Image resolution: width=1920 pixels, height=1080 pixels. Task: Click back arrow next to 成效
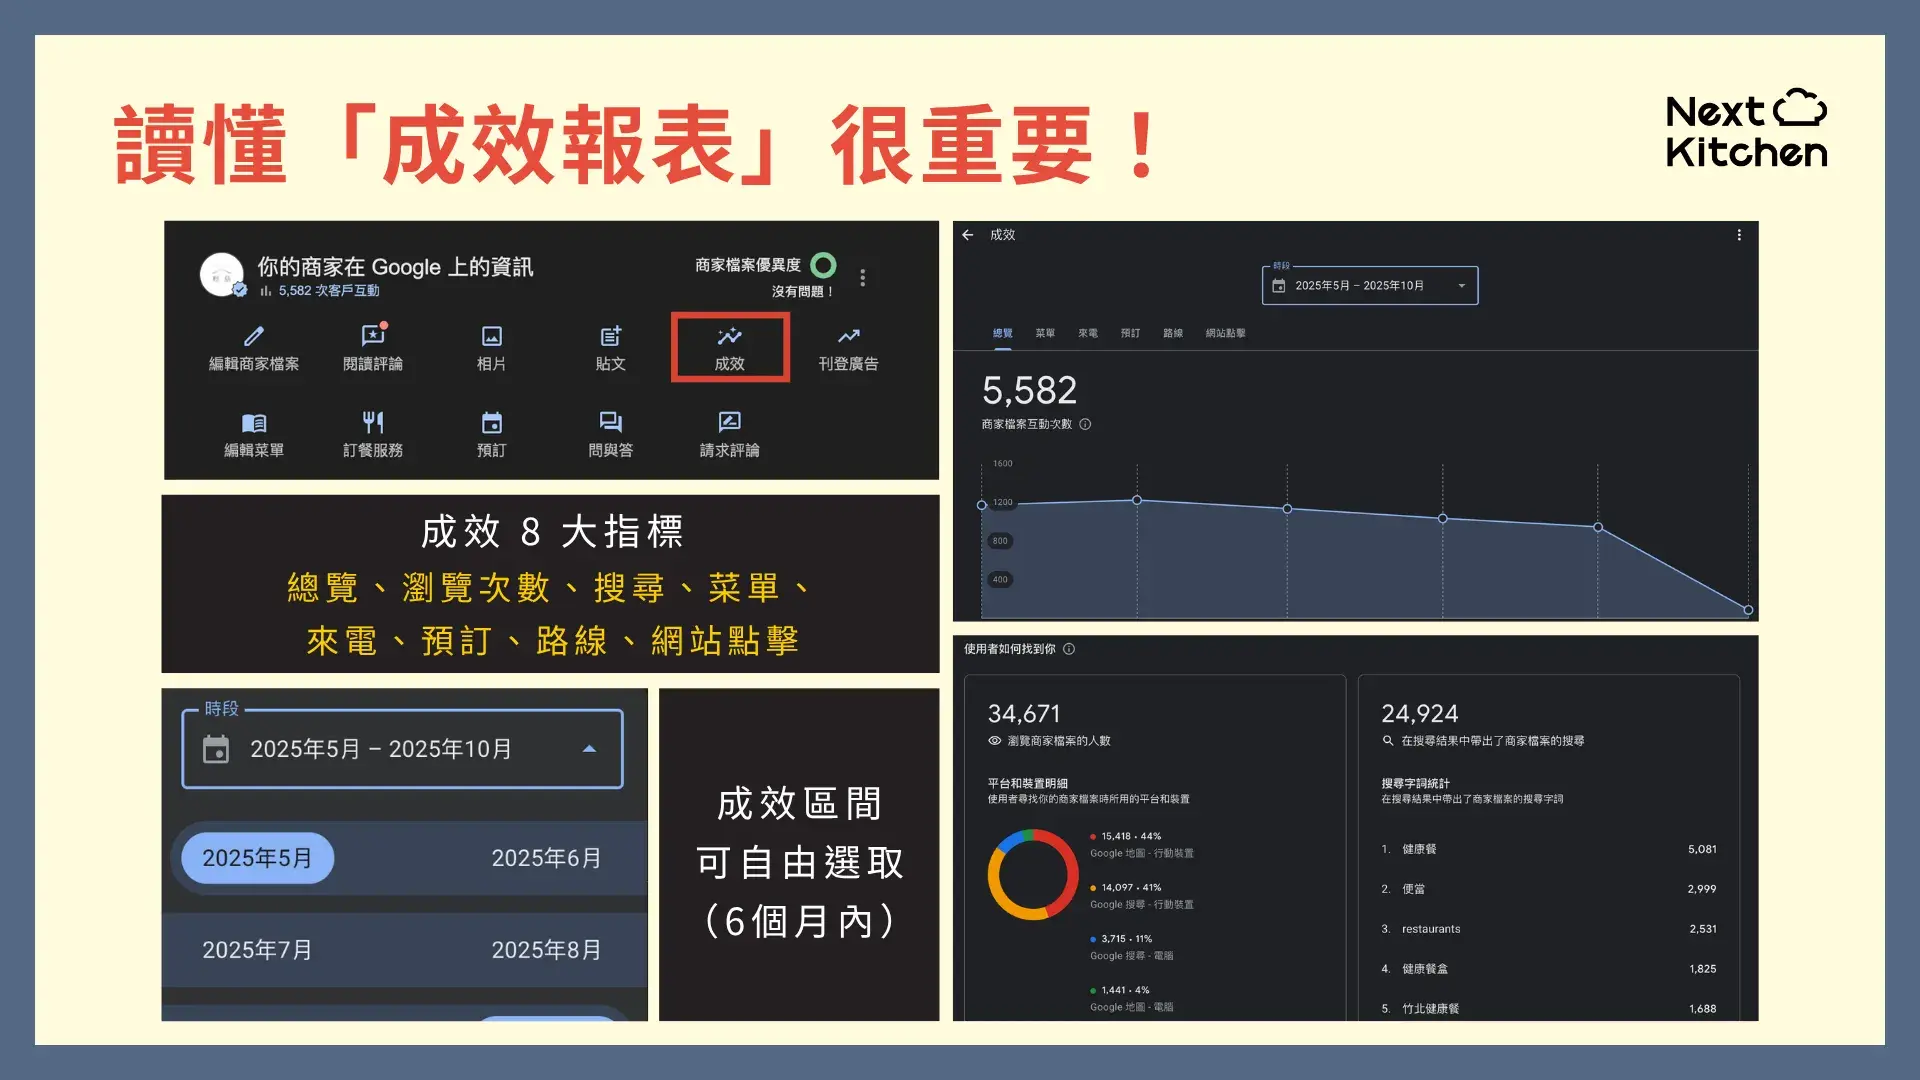pyautogui.click(x=967, y=235)
